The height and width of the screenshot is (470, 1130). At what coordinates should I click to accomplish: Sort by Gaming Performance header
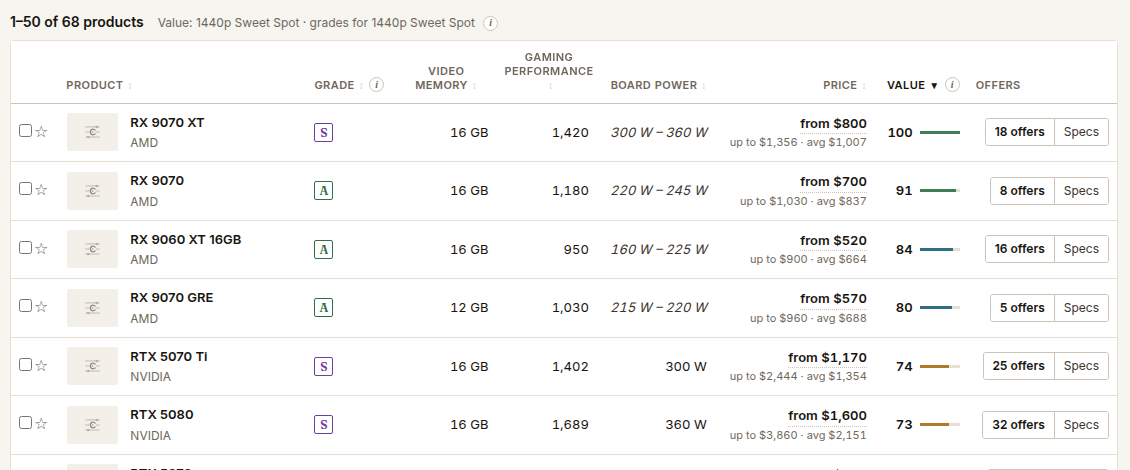548,71
